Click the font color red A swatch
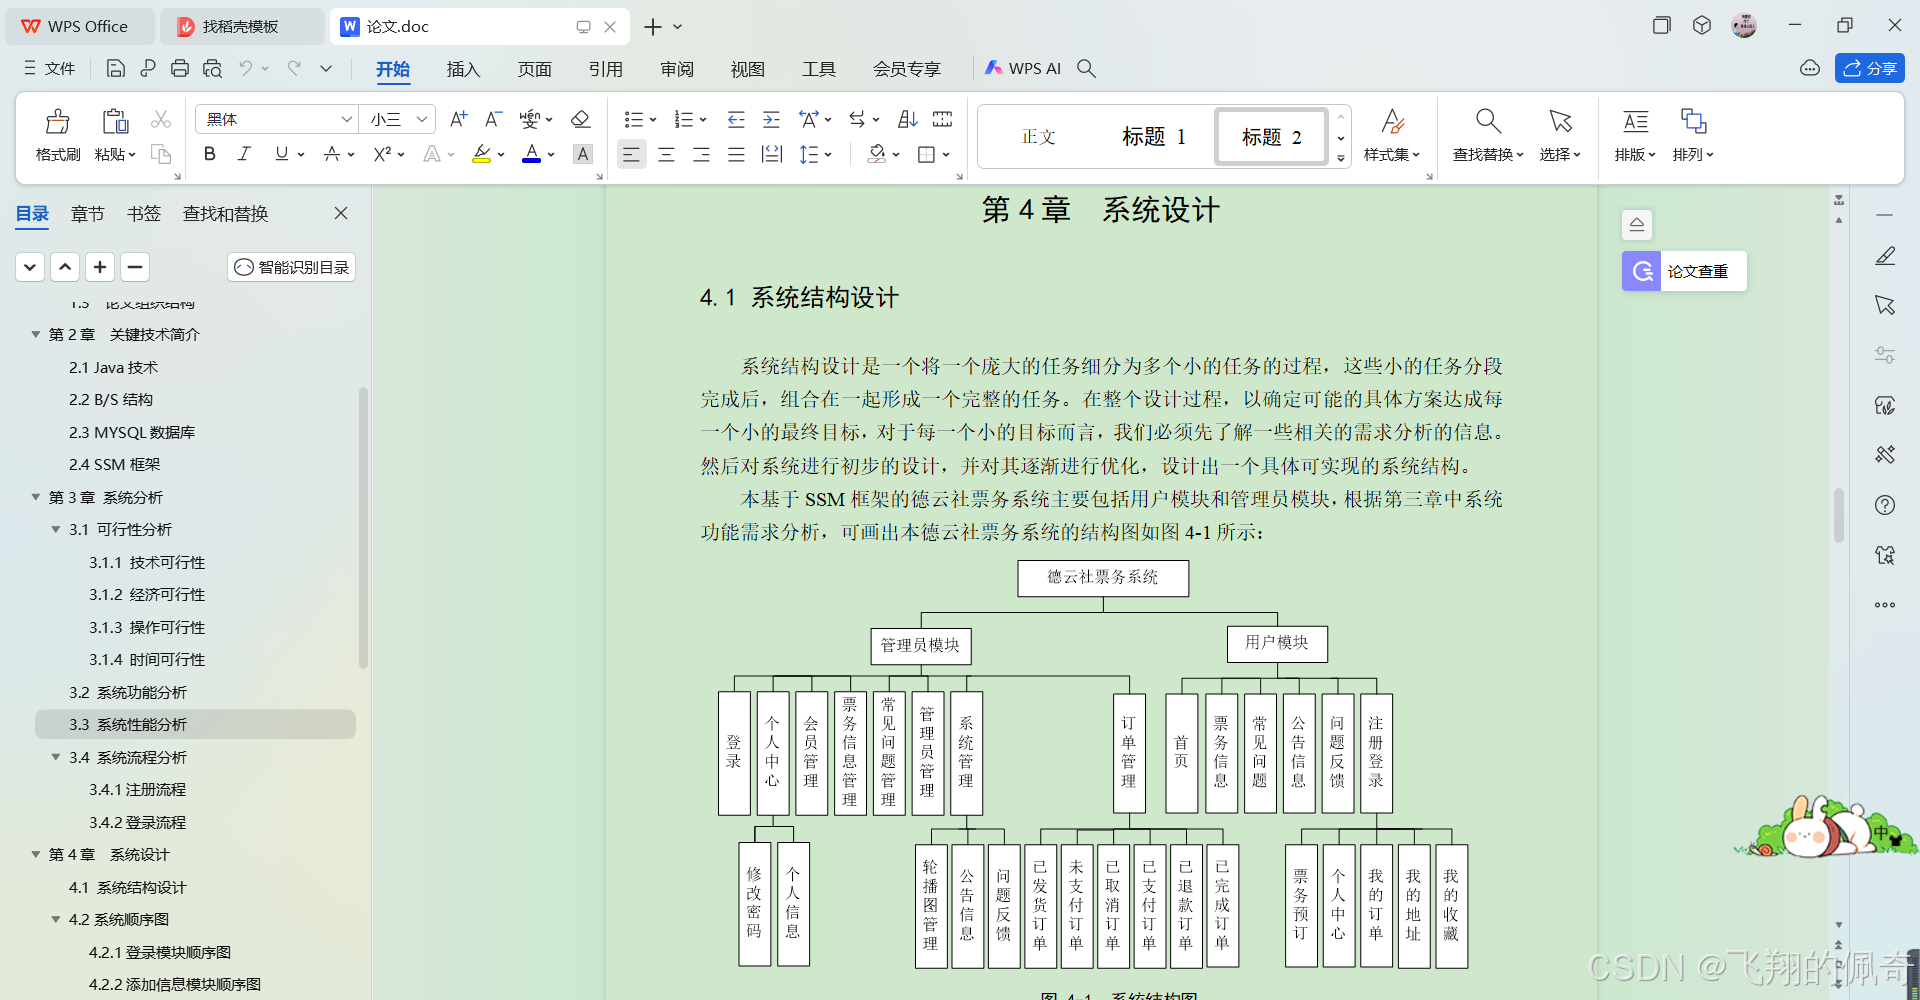 point(531,154)
